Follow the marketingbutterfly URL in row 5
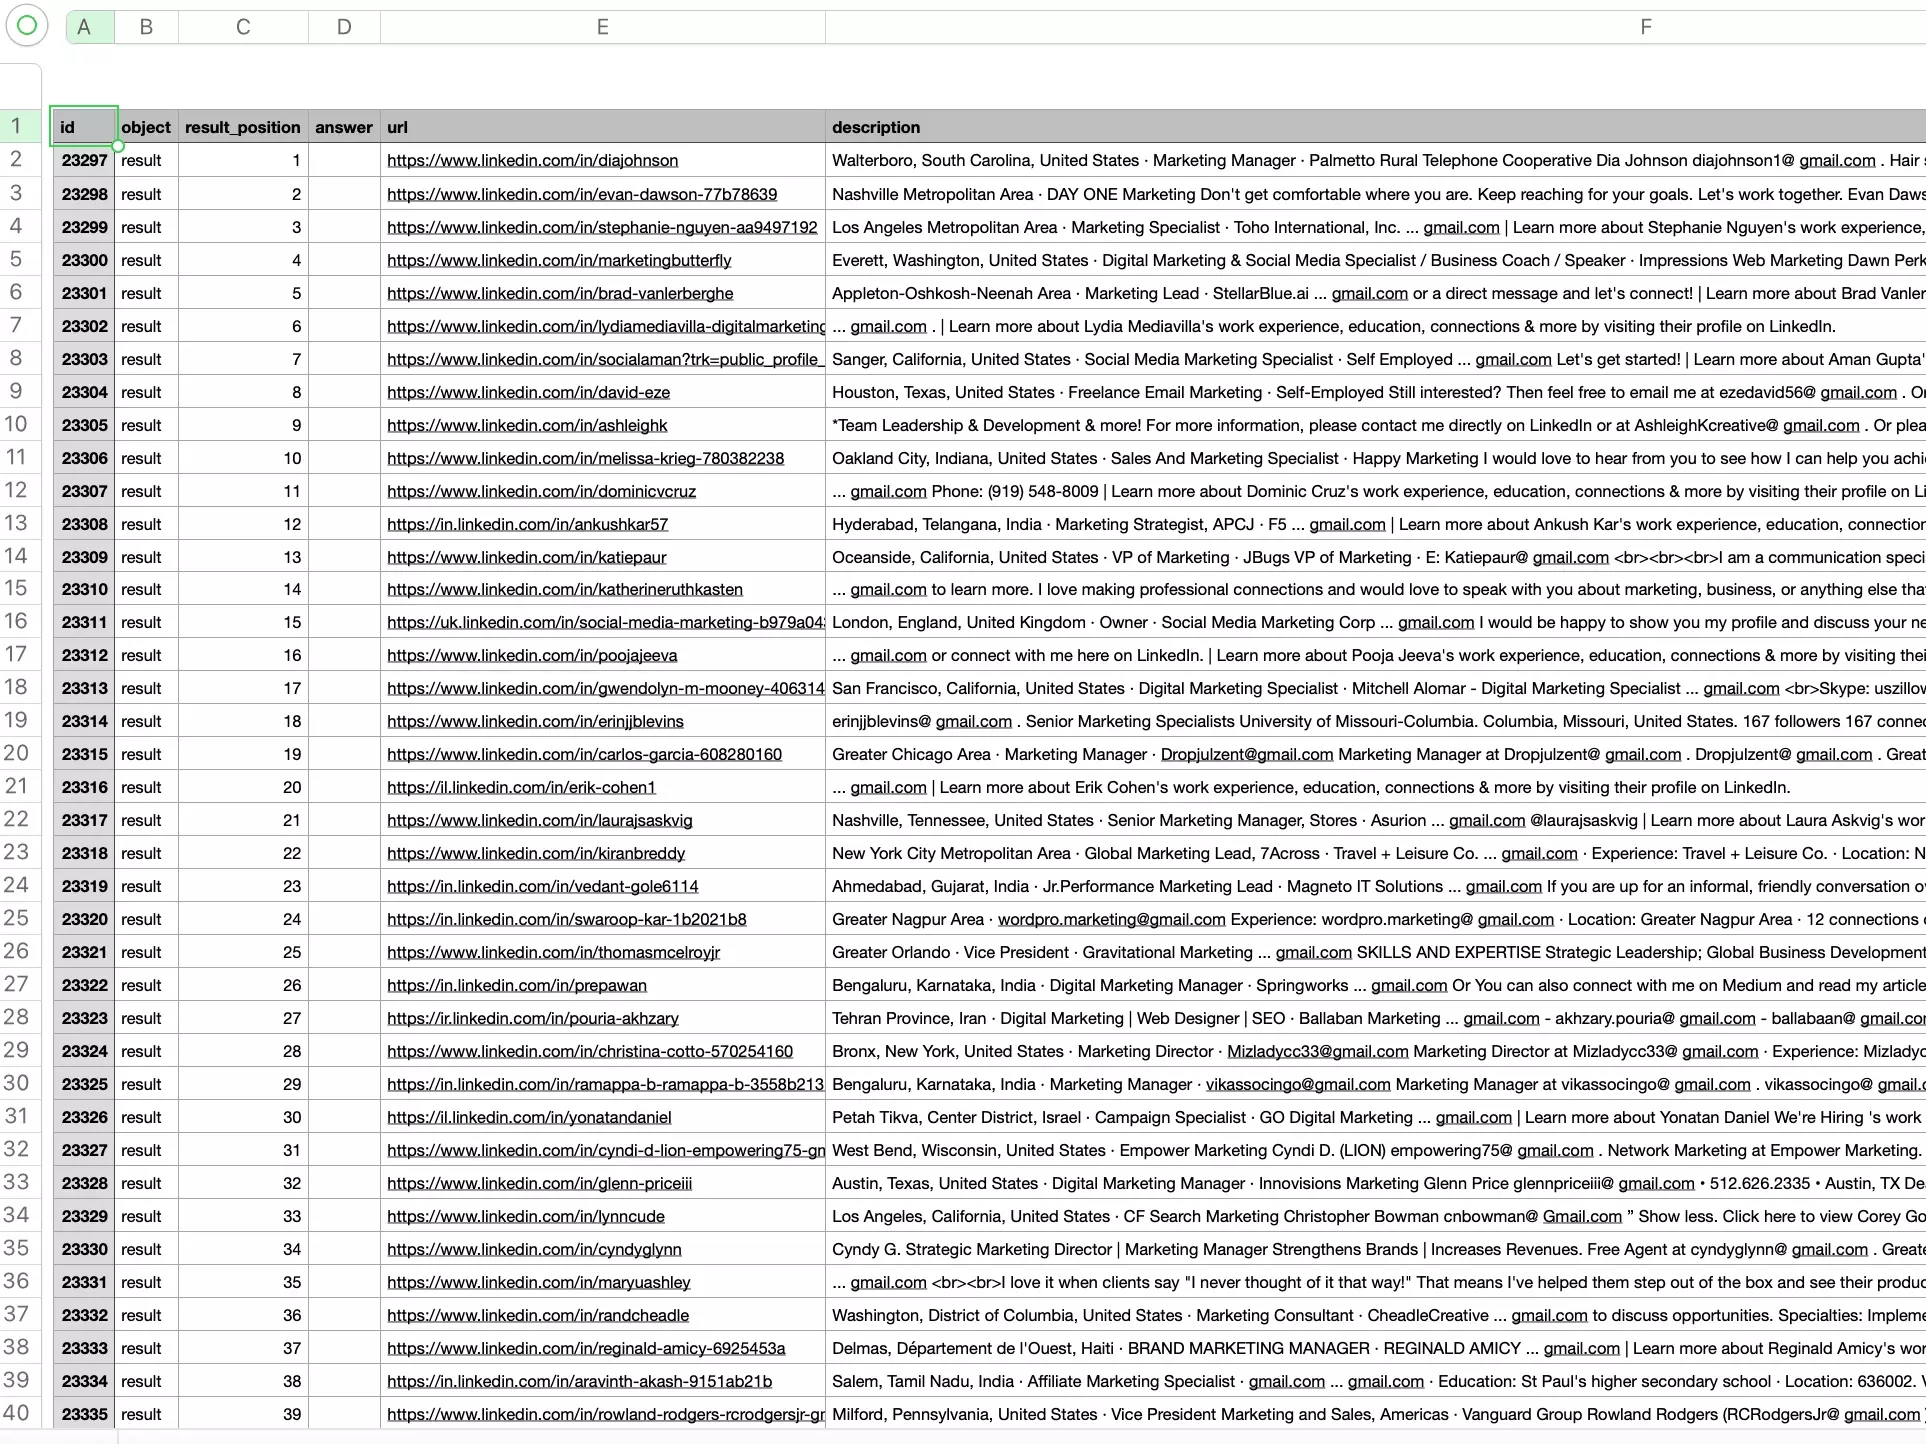Image resolution: width=1926 pixels, height=1444 pixels. point(560,260)
